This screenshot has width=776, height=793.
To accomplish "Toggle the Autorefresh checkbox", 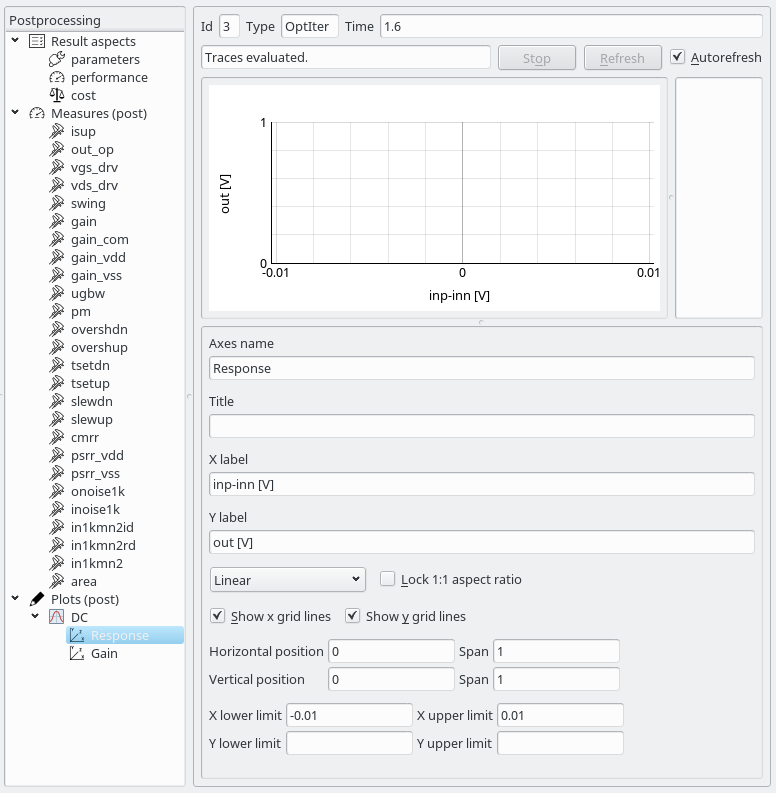I will pos(678,58).
